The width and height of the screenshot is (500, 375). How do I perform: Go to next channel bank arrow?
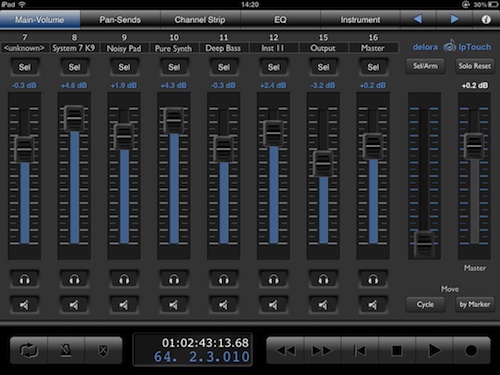pyautogui.click(x=454, y=19)
